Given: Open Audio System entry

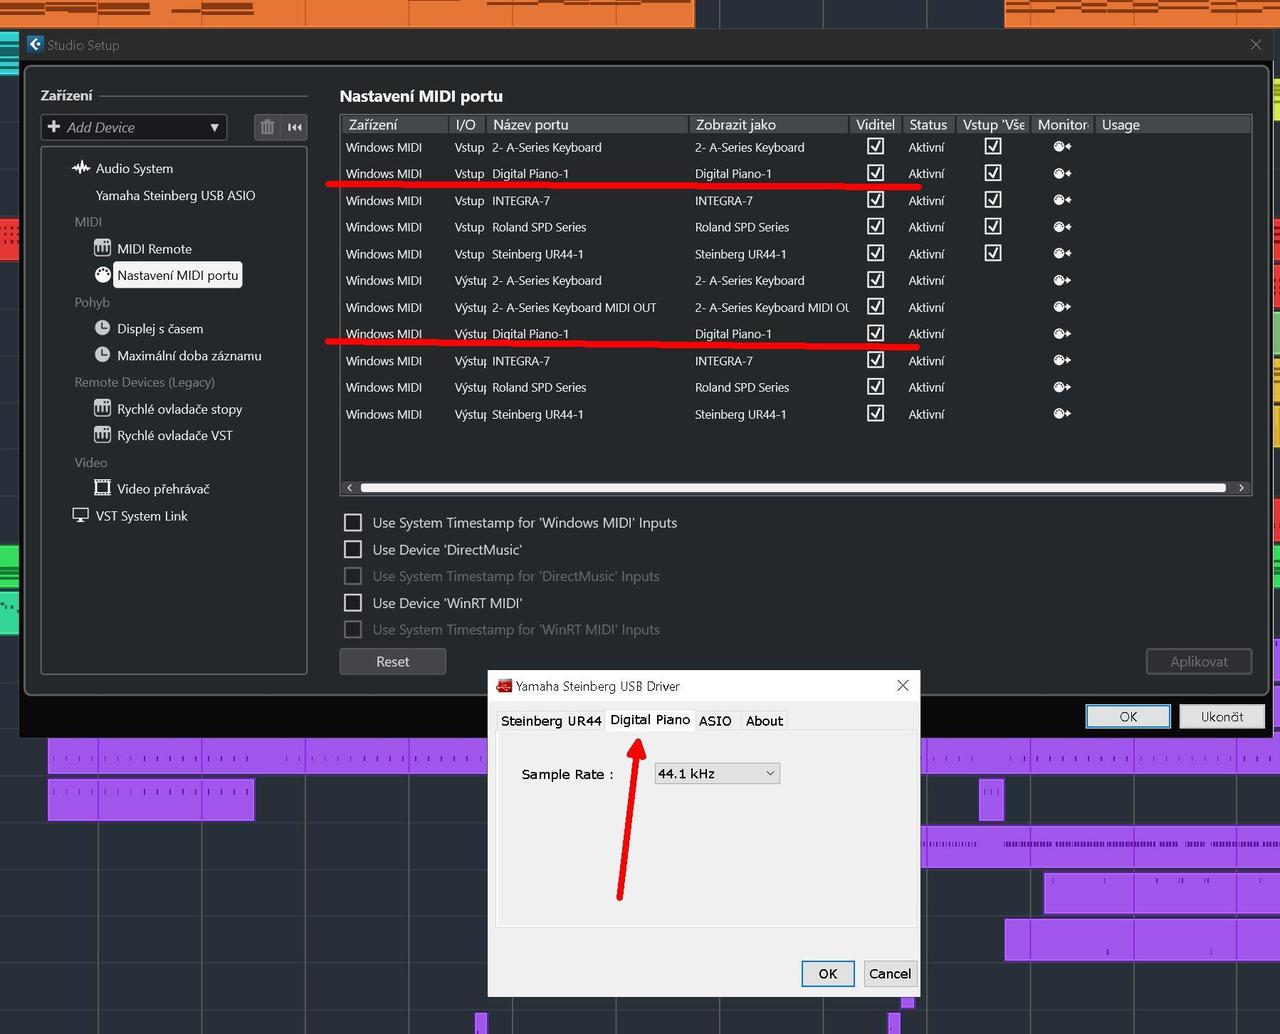Looking at the screenshot, I should click(134, 169).
